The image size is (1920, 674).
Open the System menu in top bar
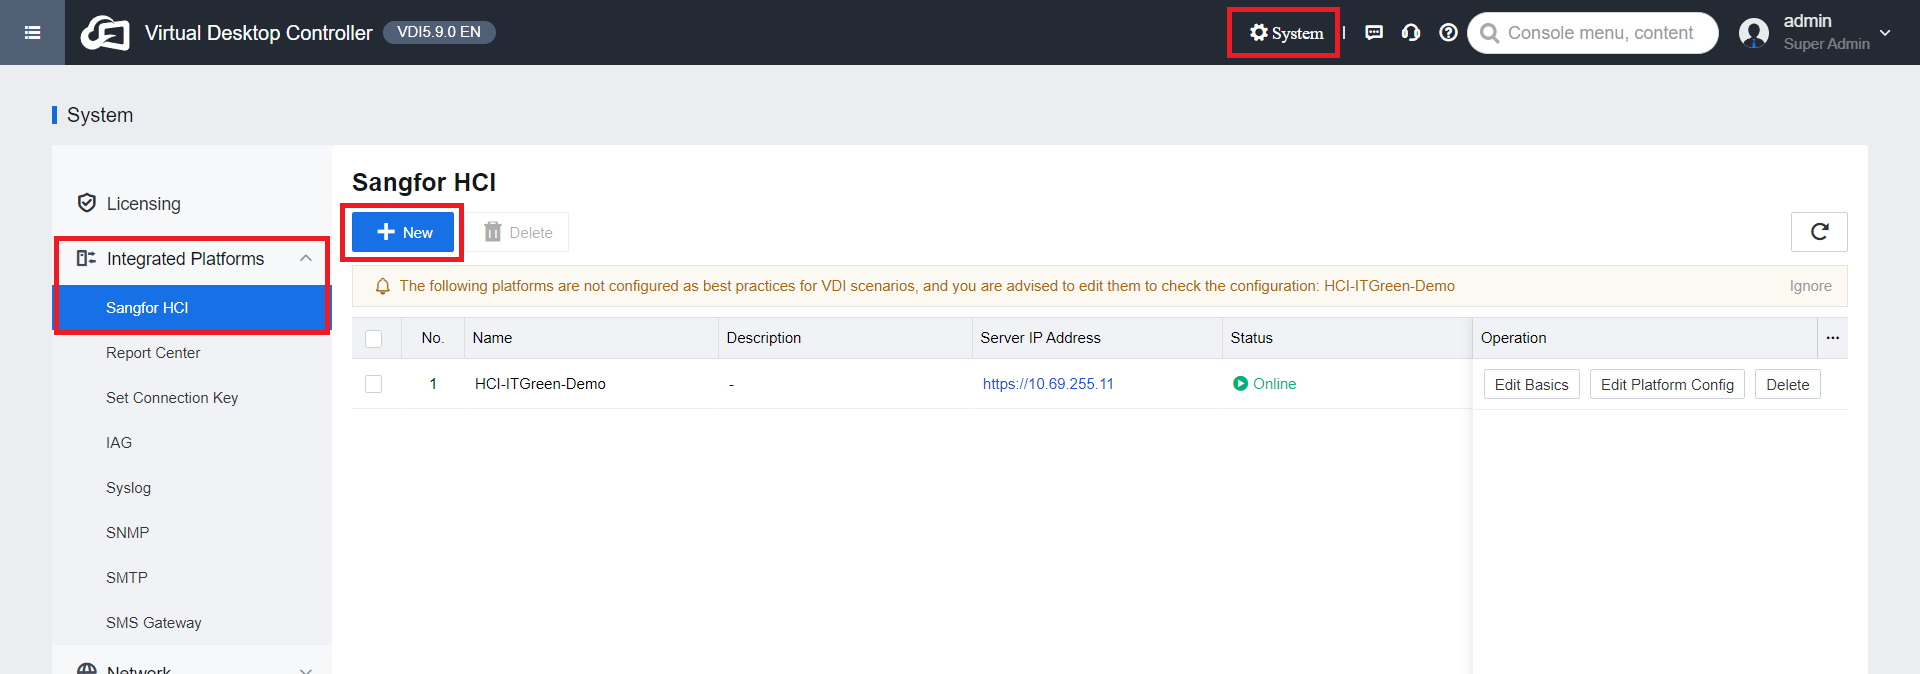coord(1285,33)
